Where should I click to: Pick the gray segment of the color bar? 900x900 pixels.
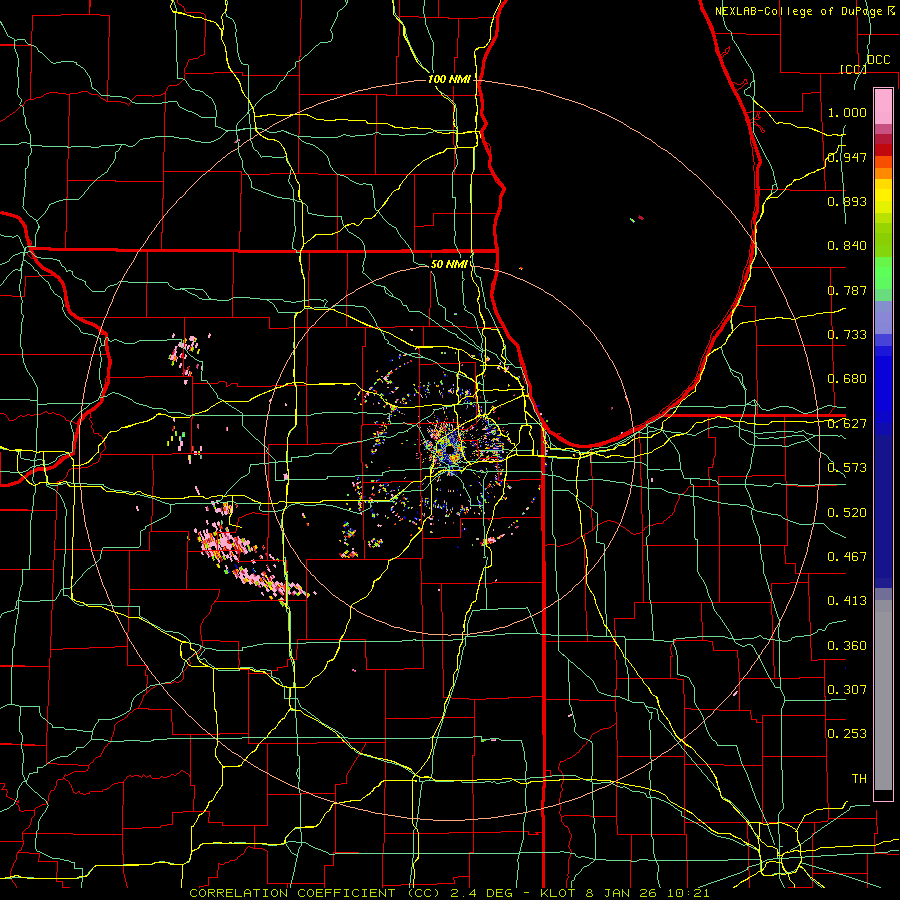pyautogui.click(x=883, y=695)
